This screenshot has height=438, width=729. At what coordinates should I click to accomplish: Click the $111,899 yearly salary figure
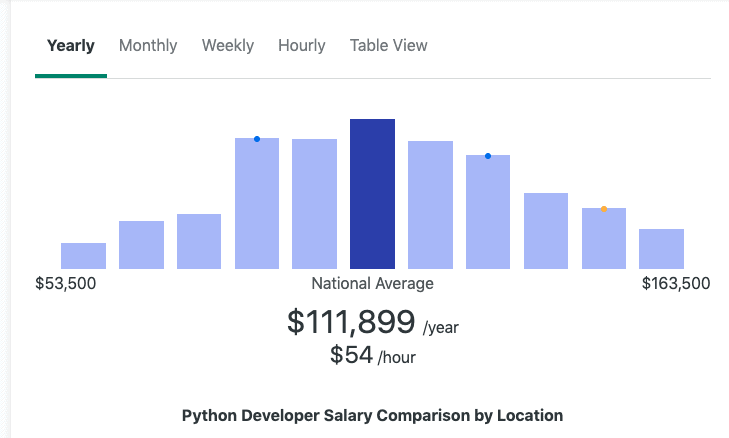351,322
